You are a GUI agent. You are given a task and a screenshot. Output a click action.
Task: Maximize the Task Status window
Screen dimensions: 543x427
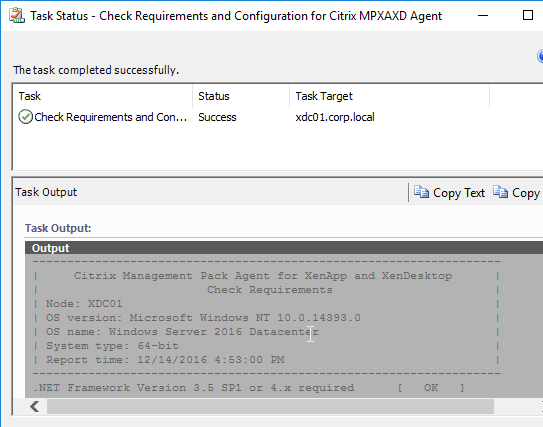click(x=528, y=15)
